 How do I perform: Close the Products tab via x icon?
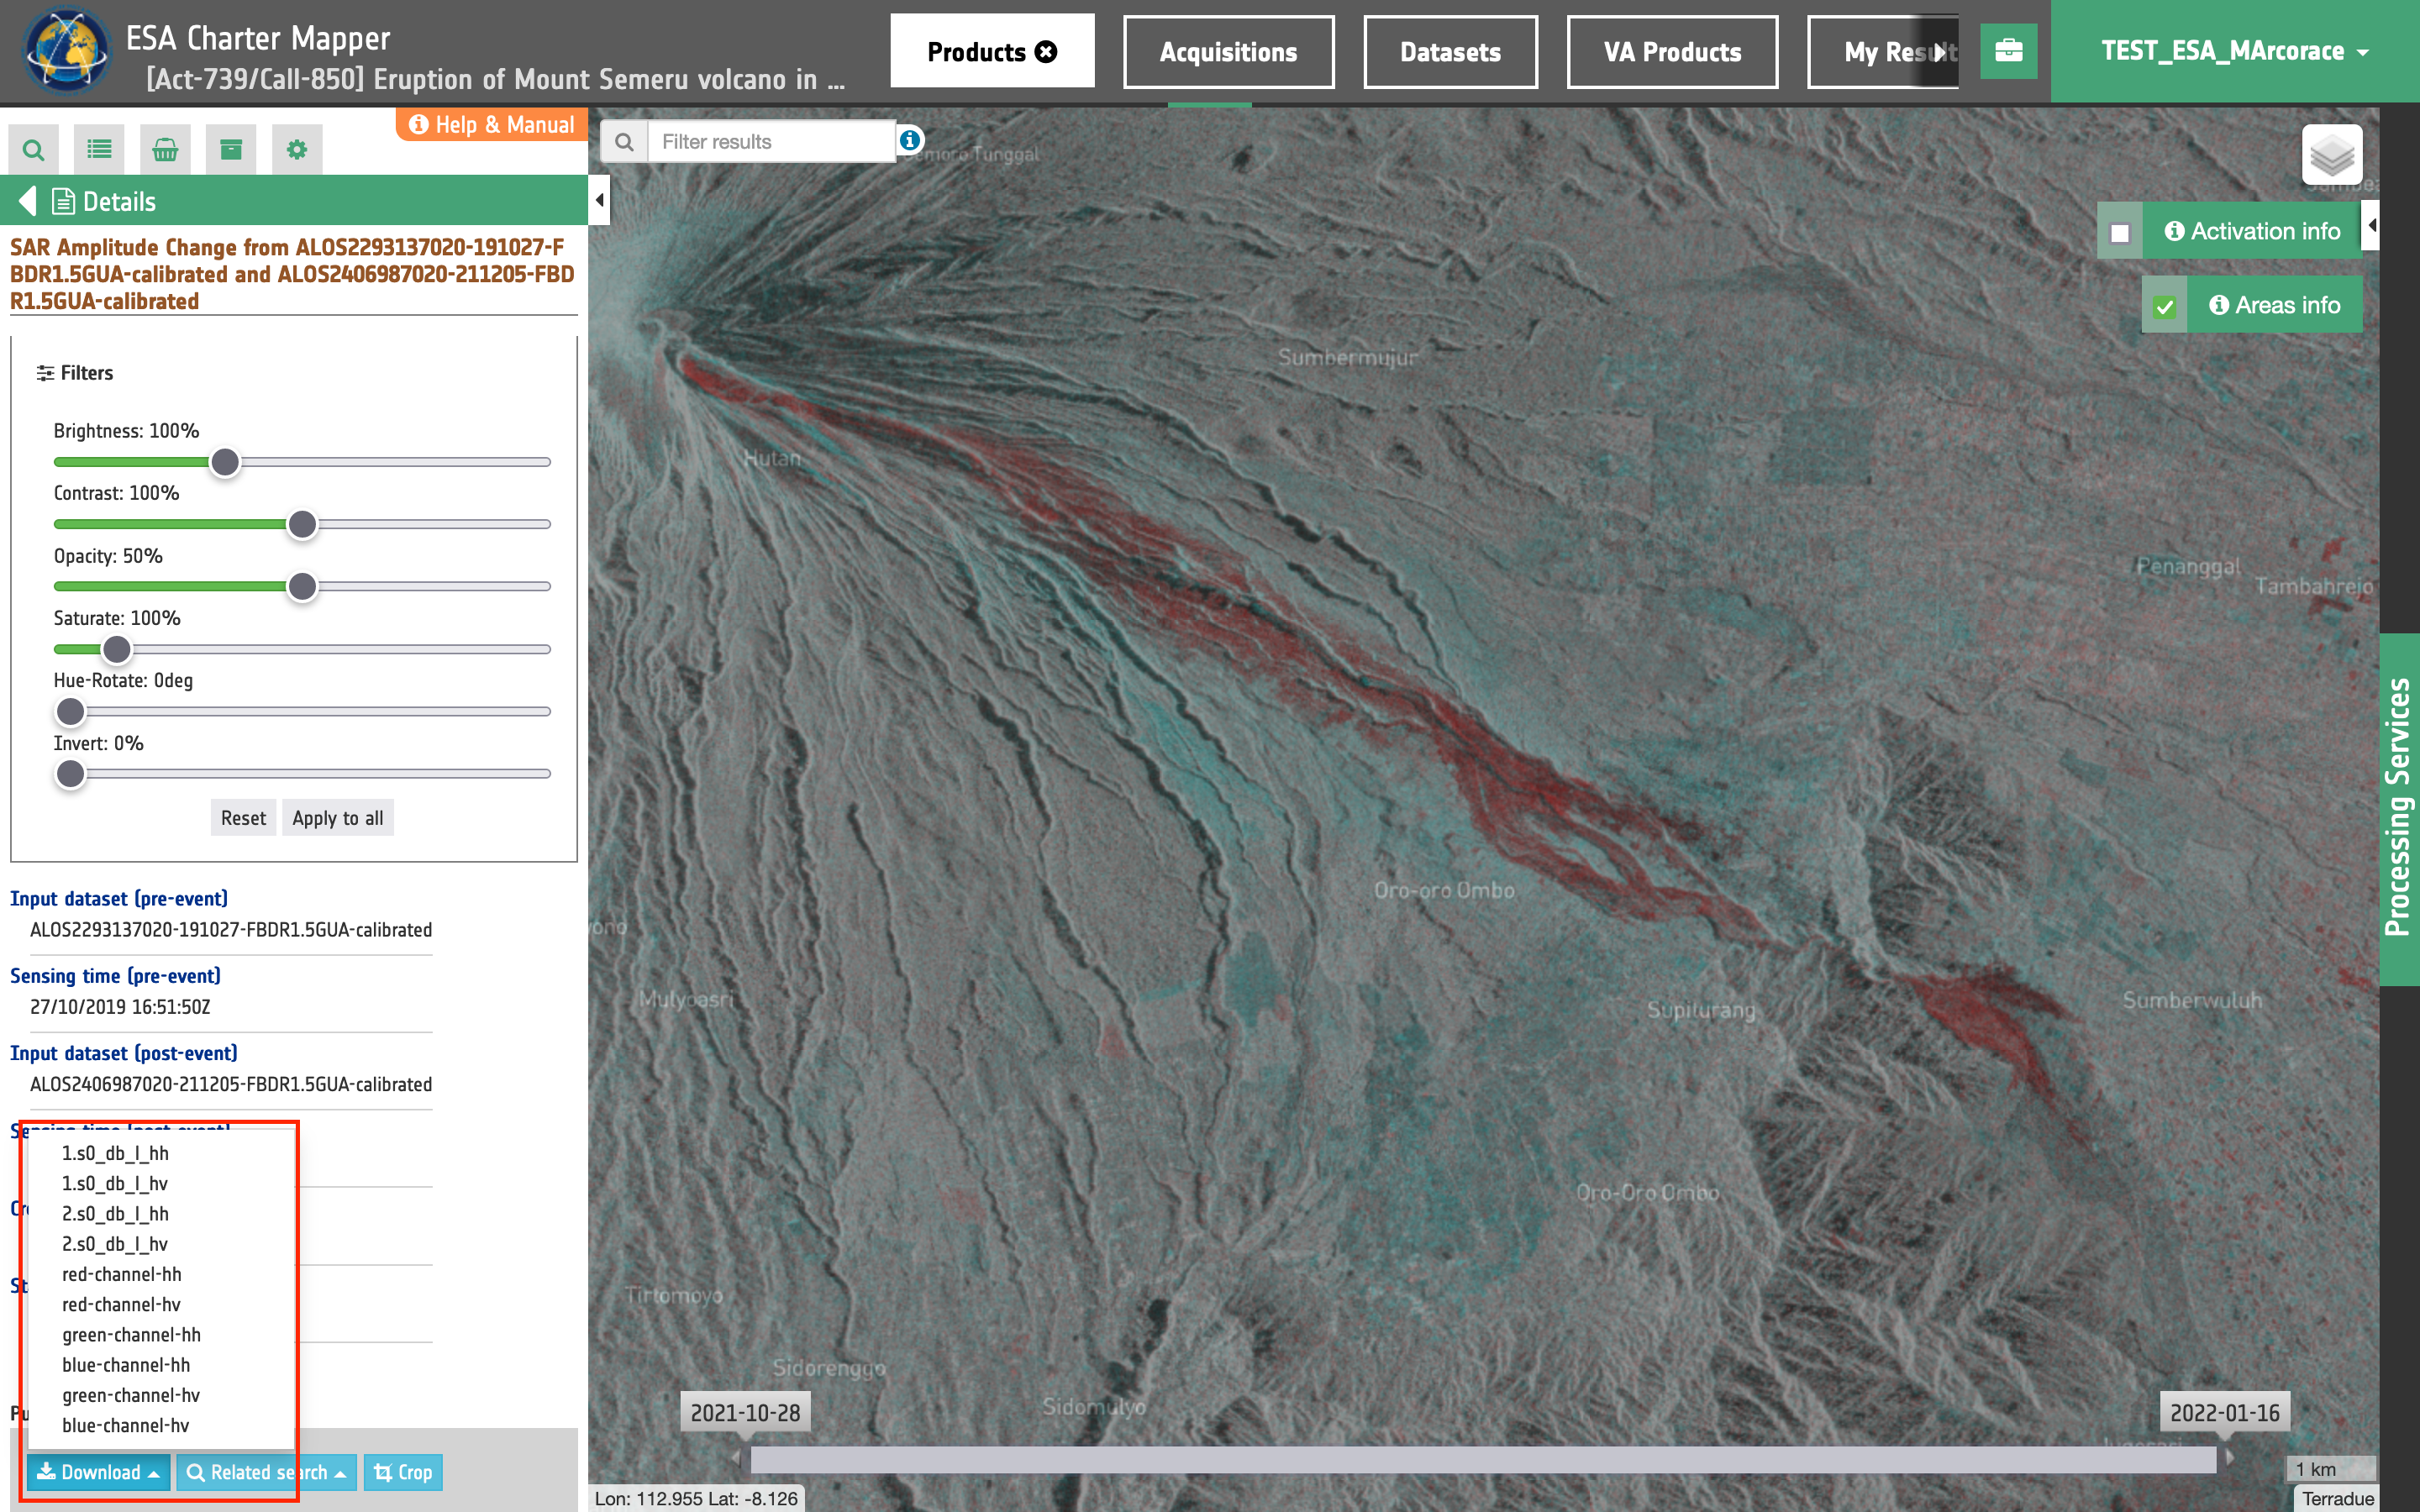click(x=1046, y=52)
